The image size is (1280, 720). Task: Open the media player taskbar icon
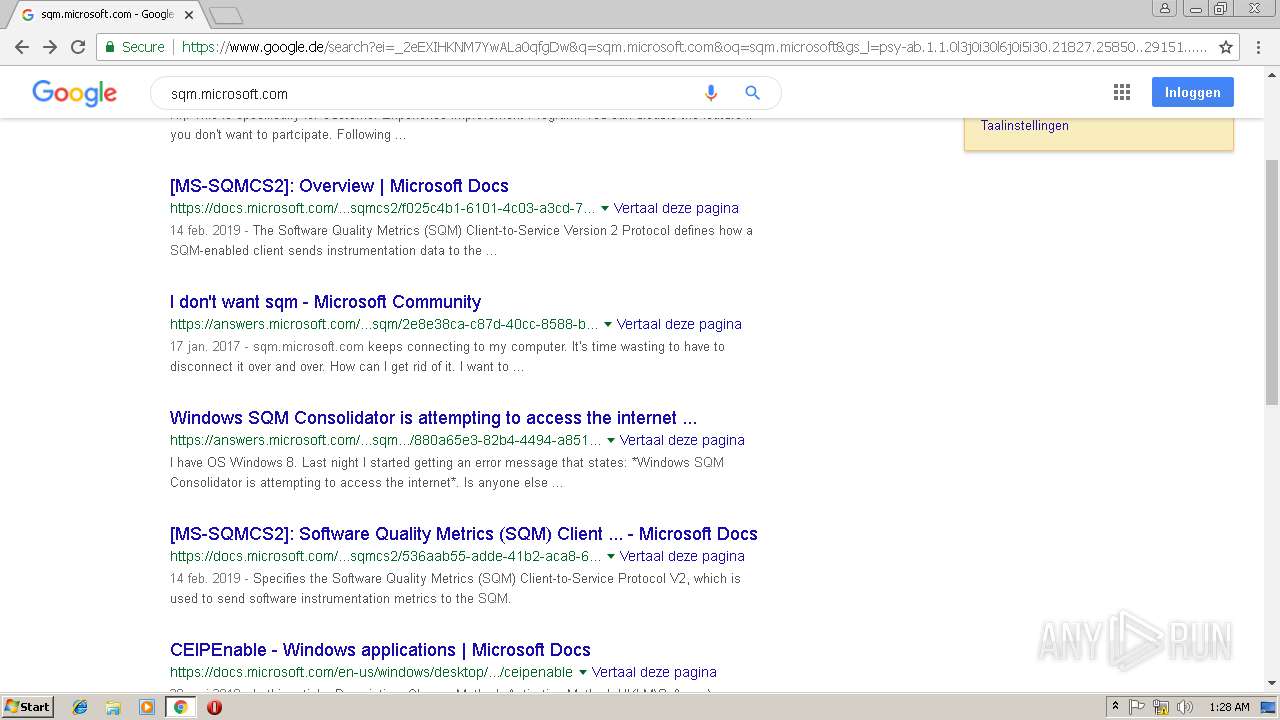147,707
